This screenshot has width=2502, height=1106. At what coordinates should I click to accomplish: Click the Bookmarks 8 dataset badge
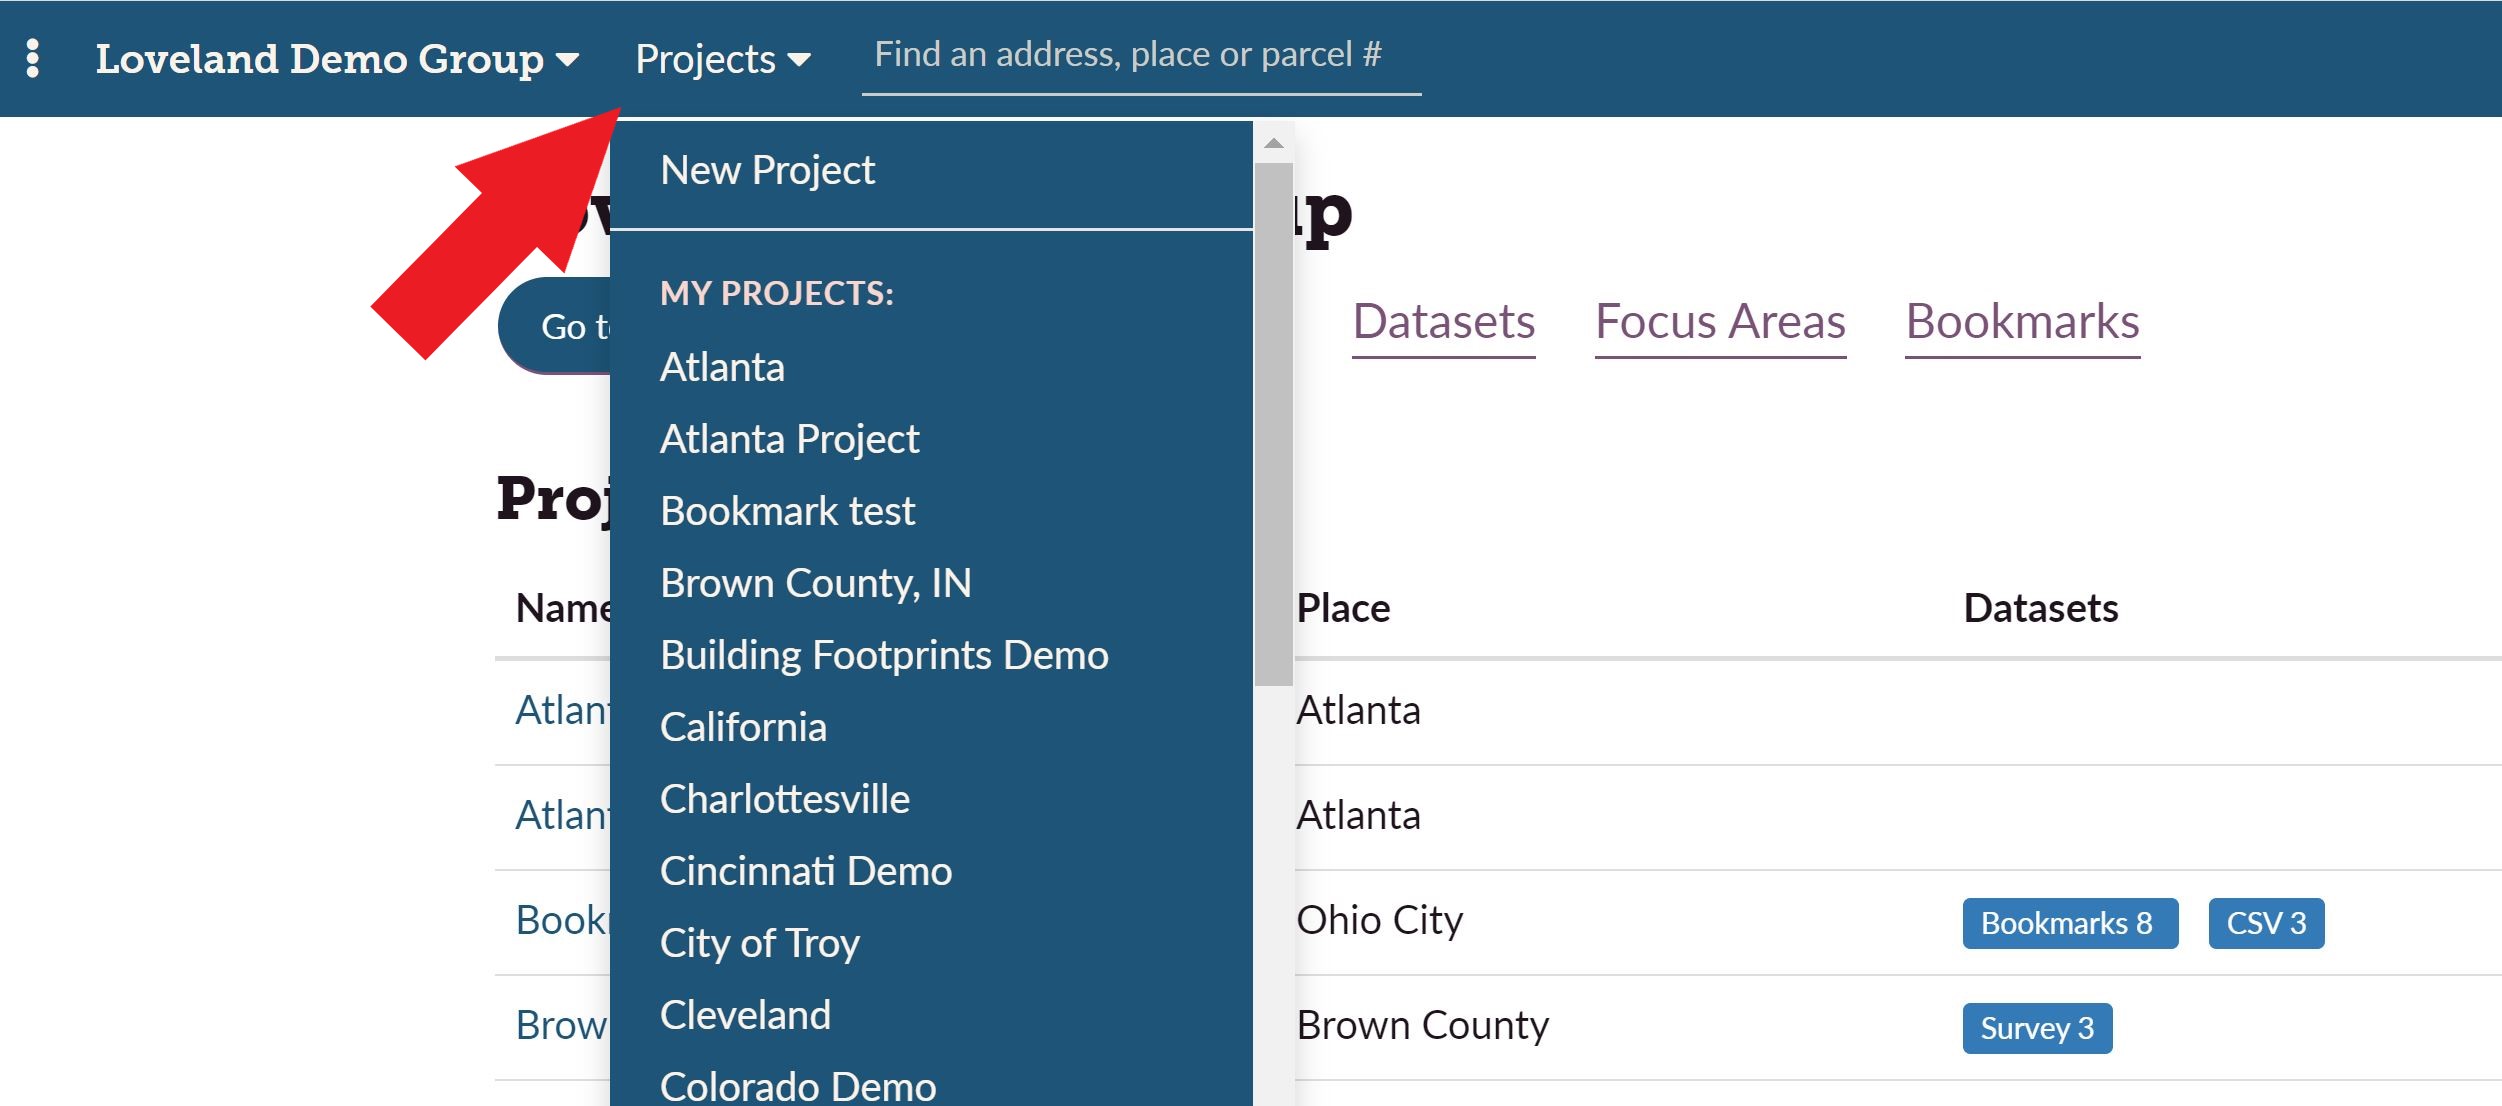2070,923
